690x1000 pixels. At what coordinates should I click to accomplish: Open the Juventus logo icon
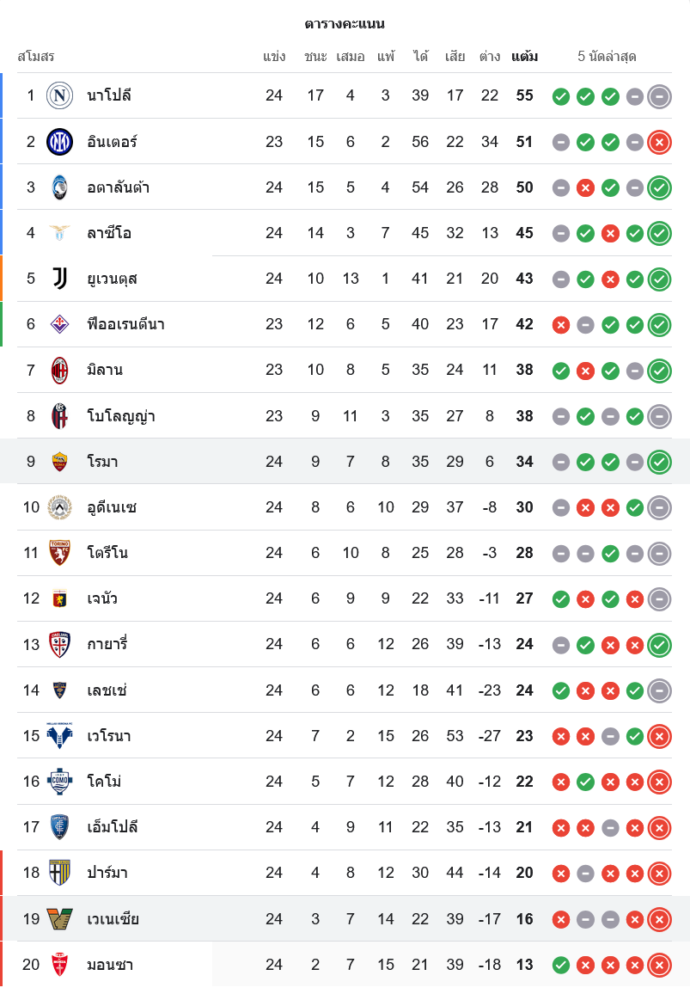tap(60, 279)
